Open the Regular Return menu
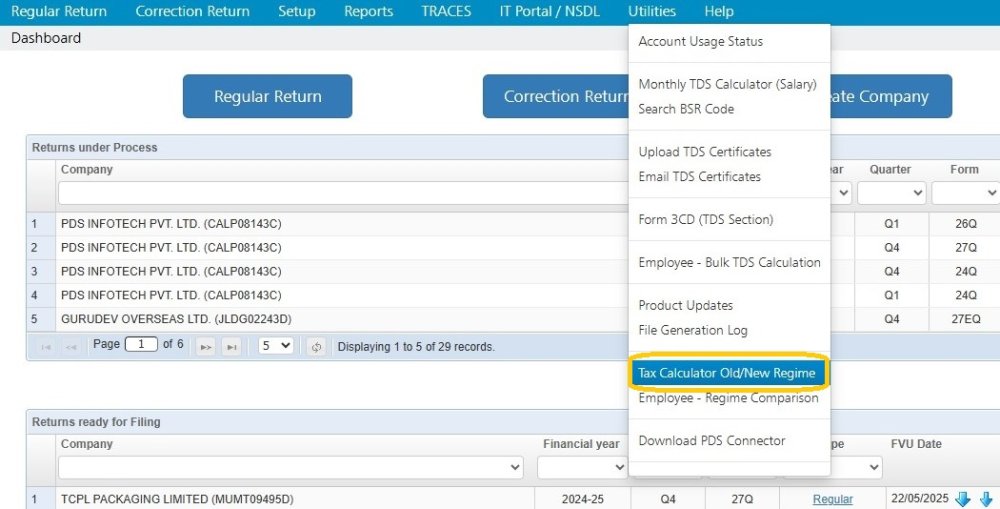 click(59, 11)
